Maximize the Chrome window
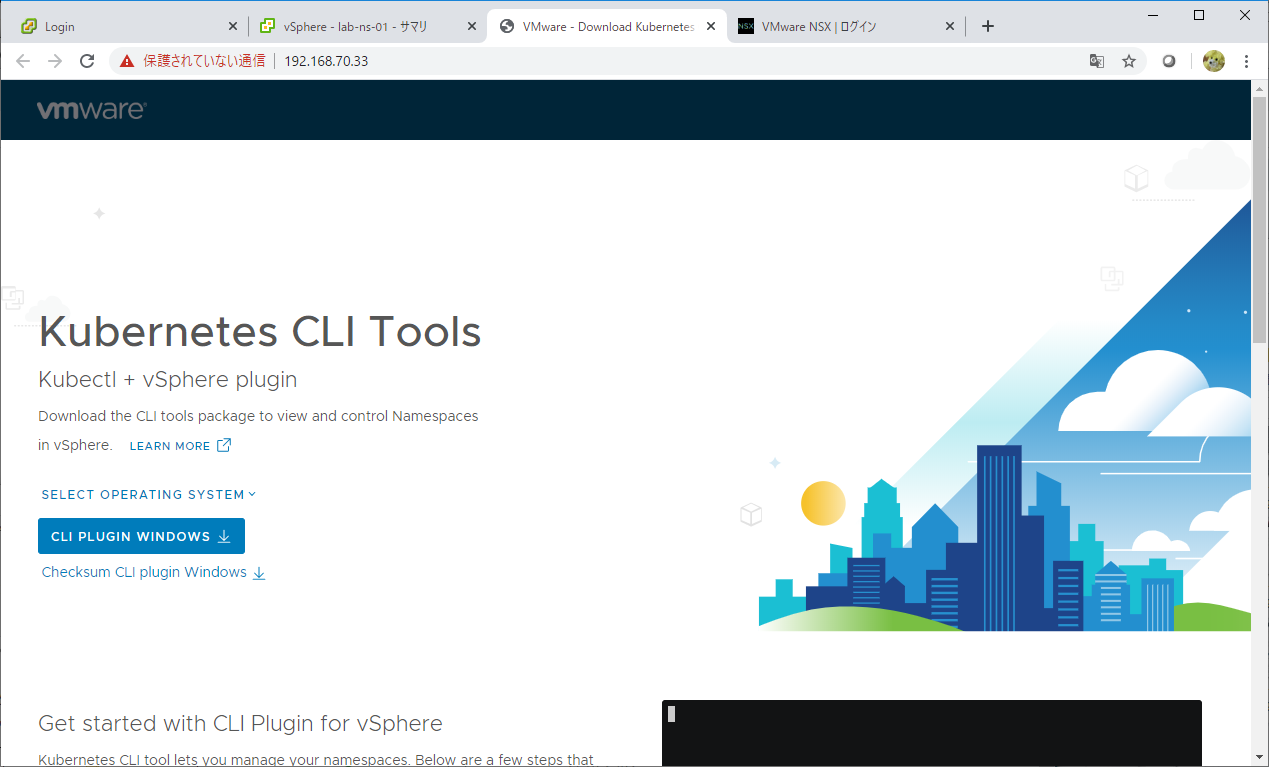 point(1199,15)
